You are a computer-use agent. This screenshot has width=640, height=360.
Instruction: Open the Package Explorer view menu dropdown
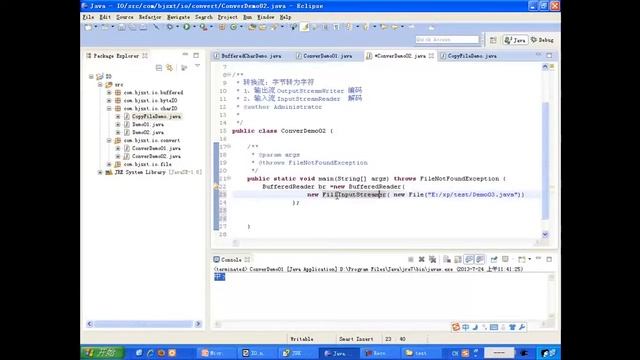click(x=198, y=67)
